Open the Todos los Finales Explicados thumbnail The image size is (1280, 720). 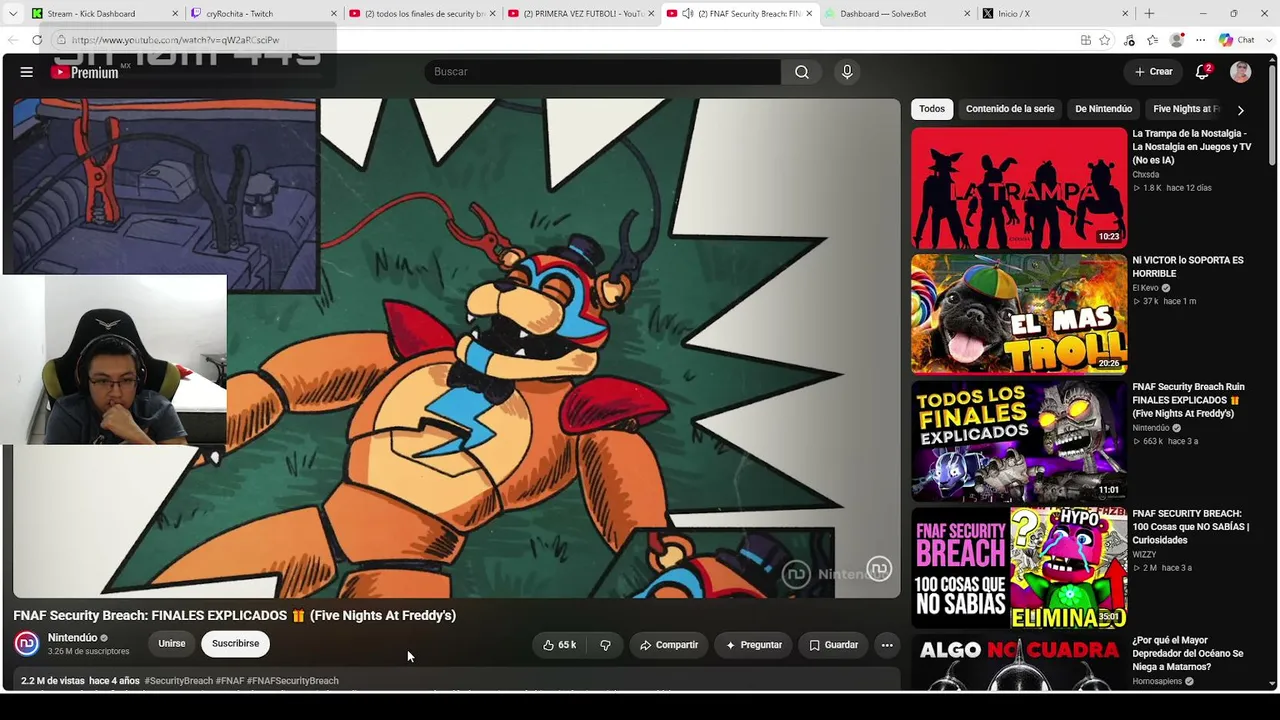tap(1019, 441)
